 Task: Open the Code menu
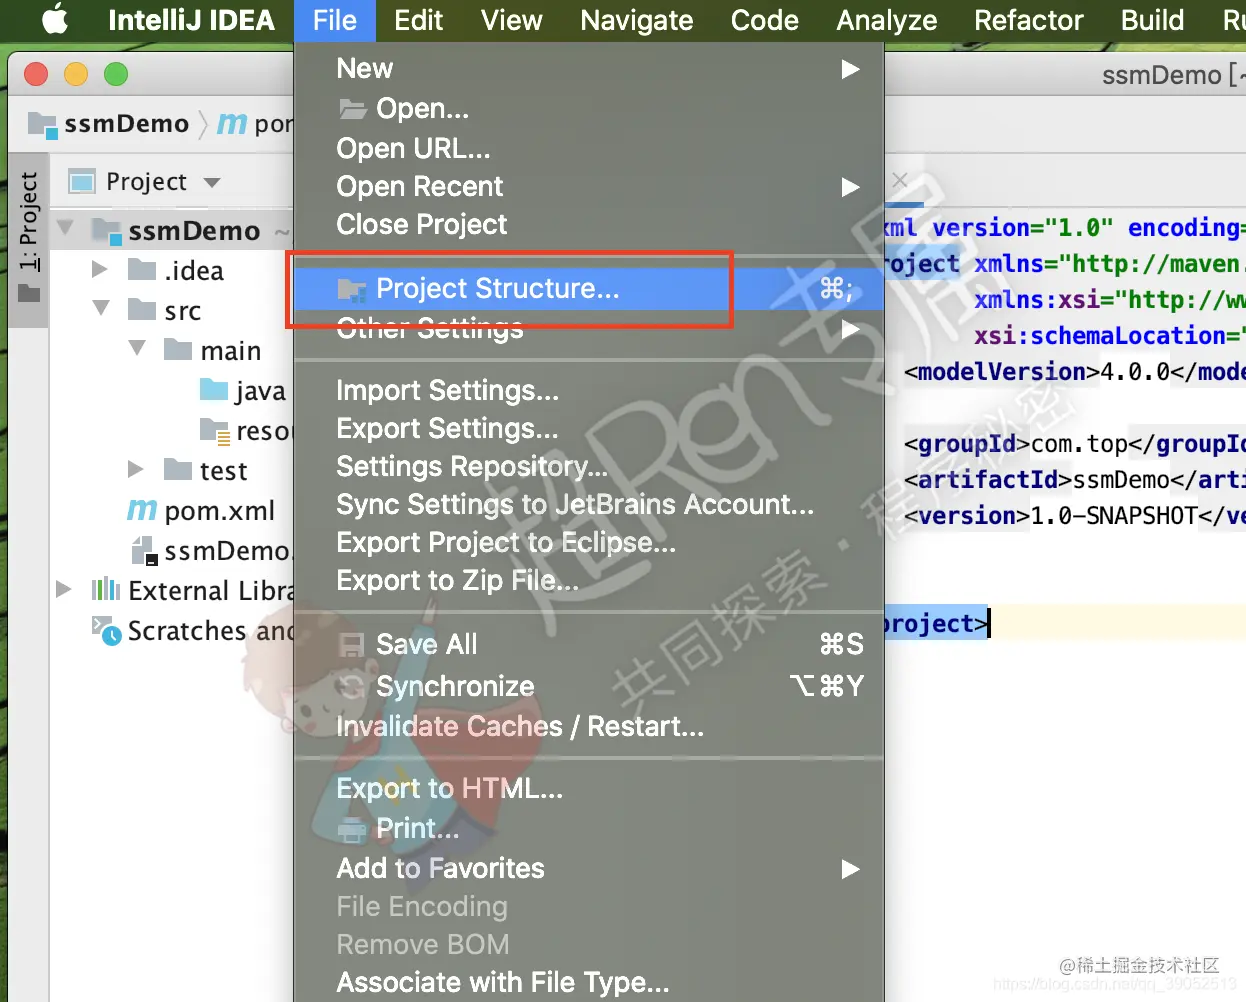point(764,20)
